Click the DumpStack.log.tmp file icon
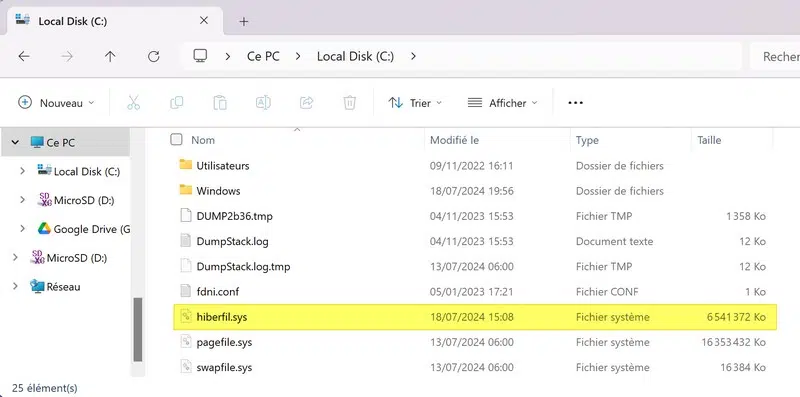The image size is (800, 397). click(x=186, y=266)
